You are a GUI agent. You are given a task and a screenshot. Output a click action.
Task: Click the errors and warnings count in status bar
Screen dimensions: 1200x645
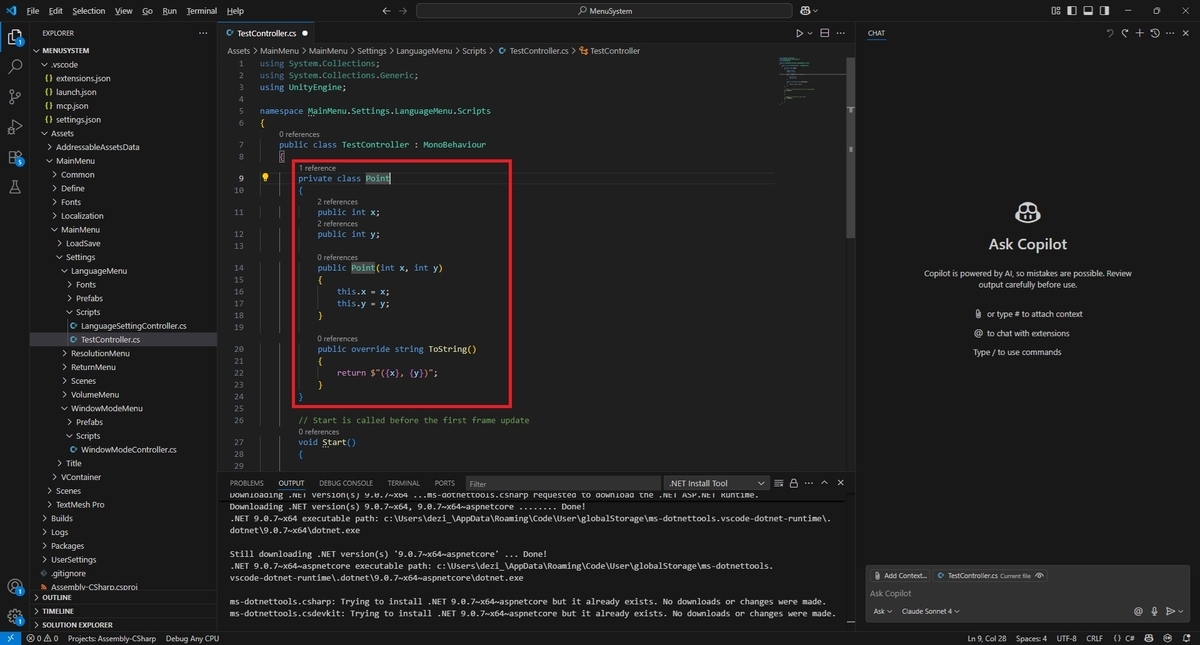[41, 638]
